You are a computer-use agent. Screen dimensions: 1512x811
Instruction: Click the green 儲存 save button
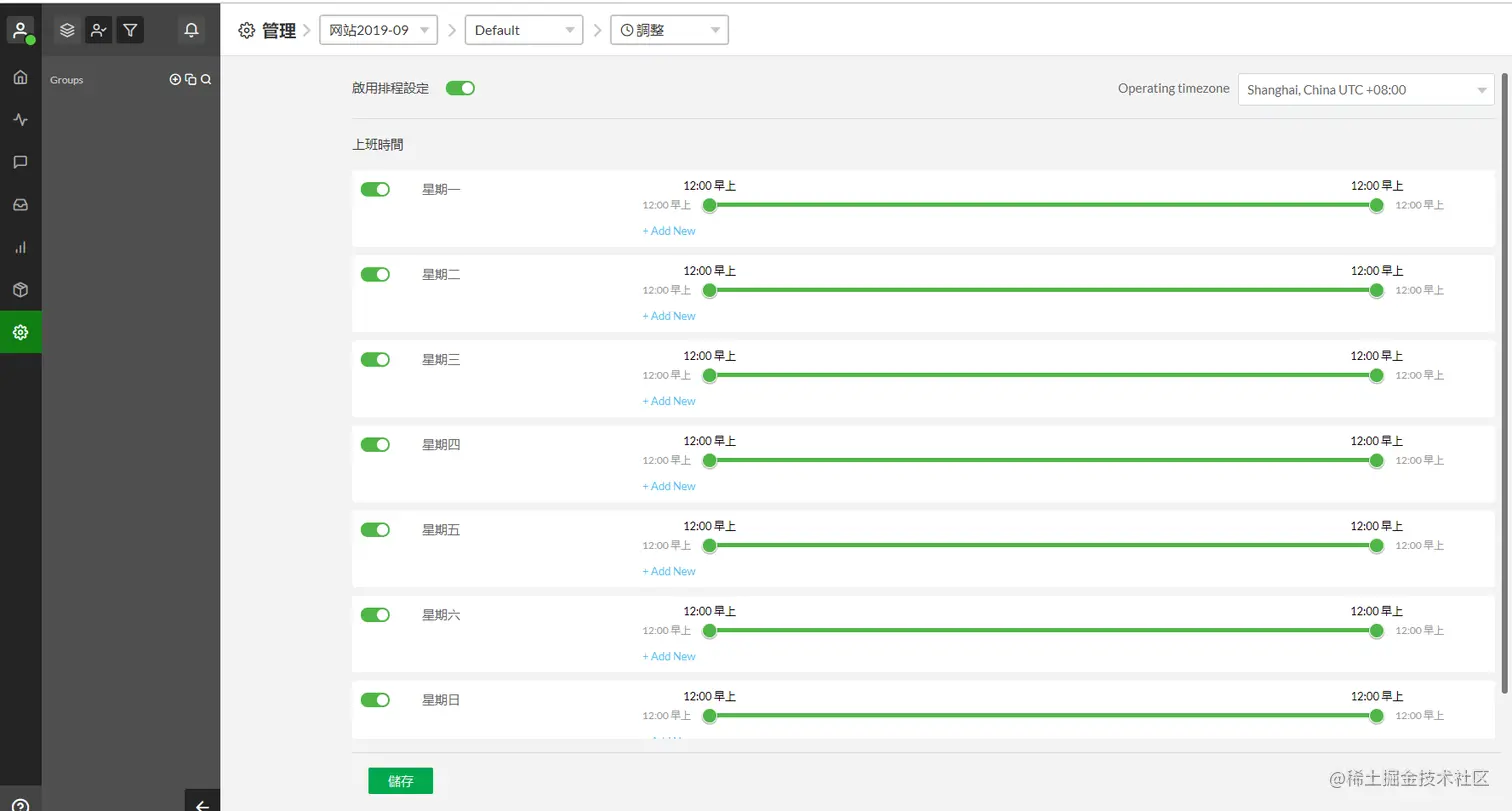pyautogui.click(x=400, y=781)
